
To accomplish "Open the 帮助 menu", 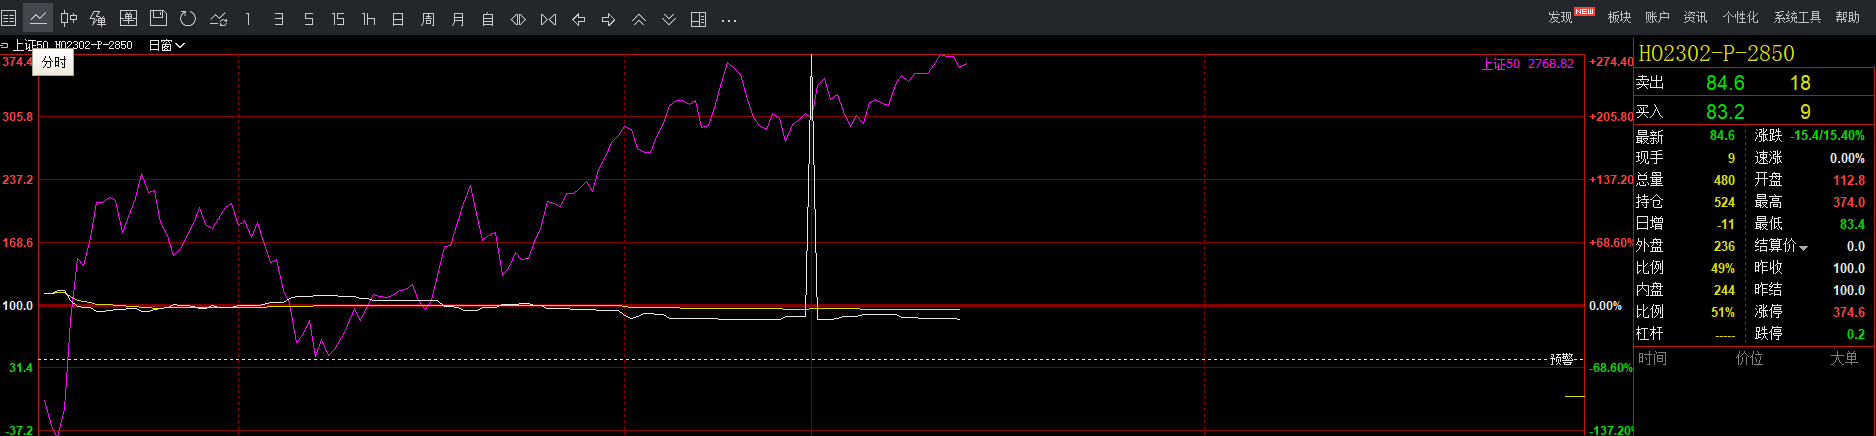I will point(1848,17).
